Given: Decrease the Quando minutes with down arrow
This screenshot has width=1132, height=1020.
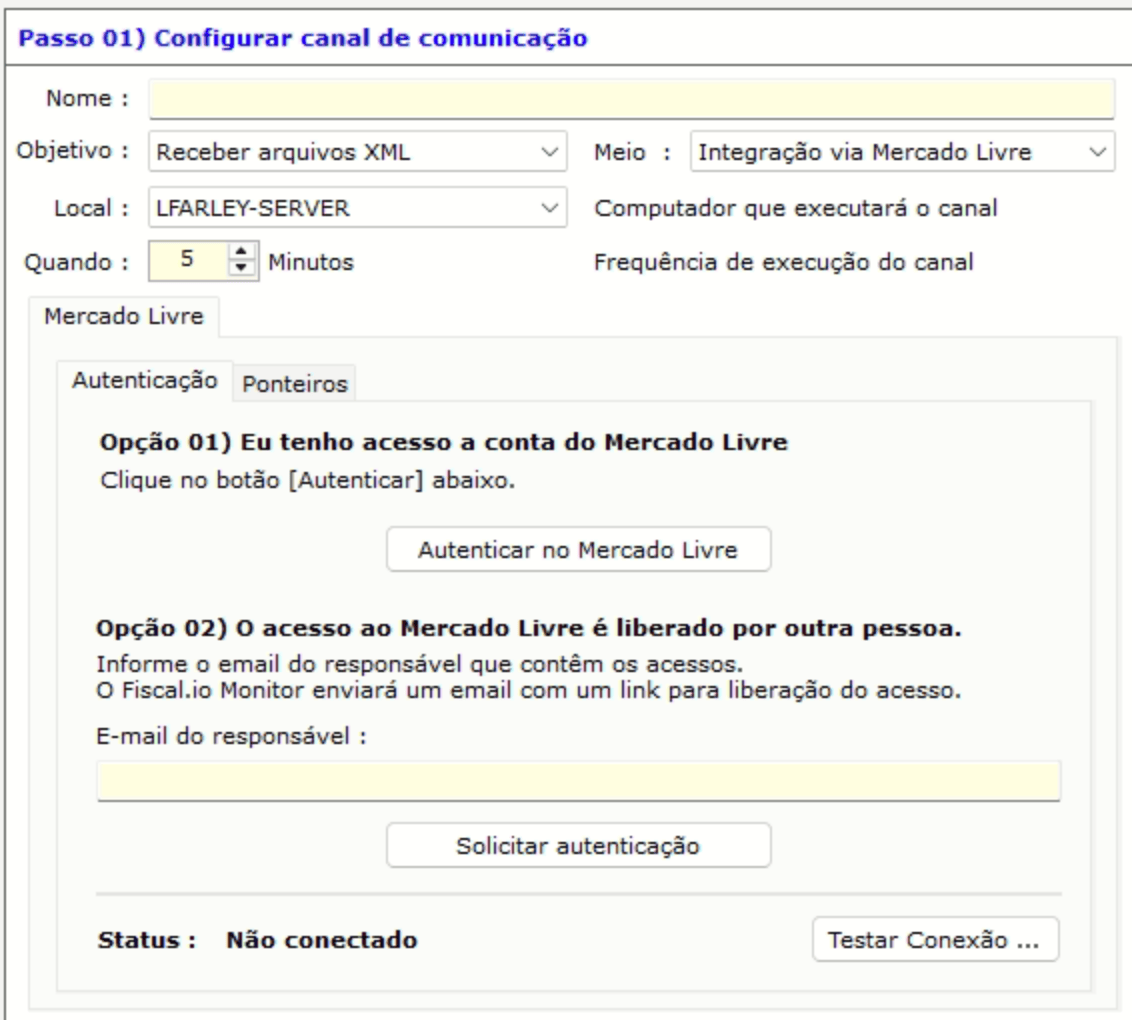Looking at the screenshot, I should pos(241,269).
